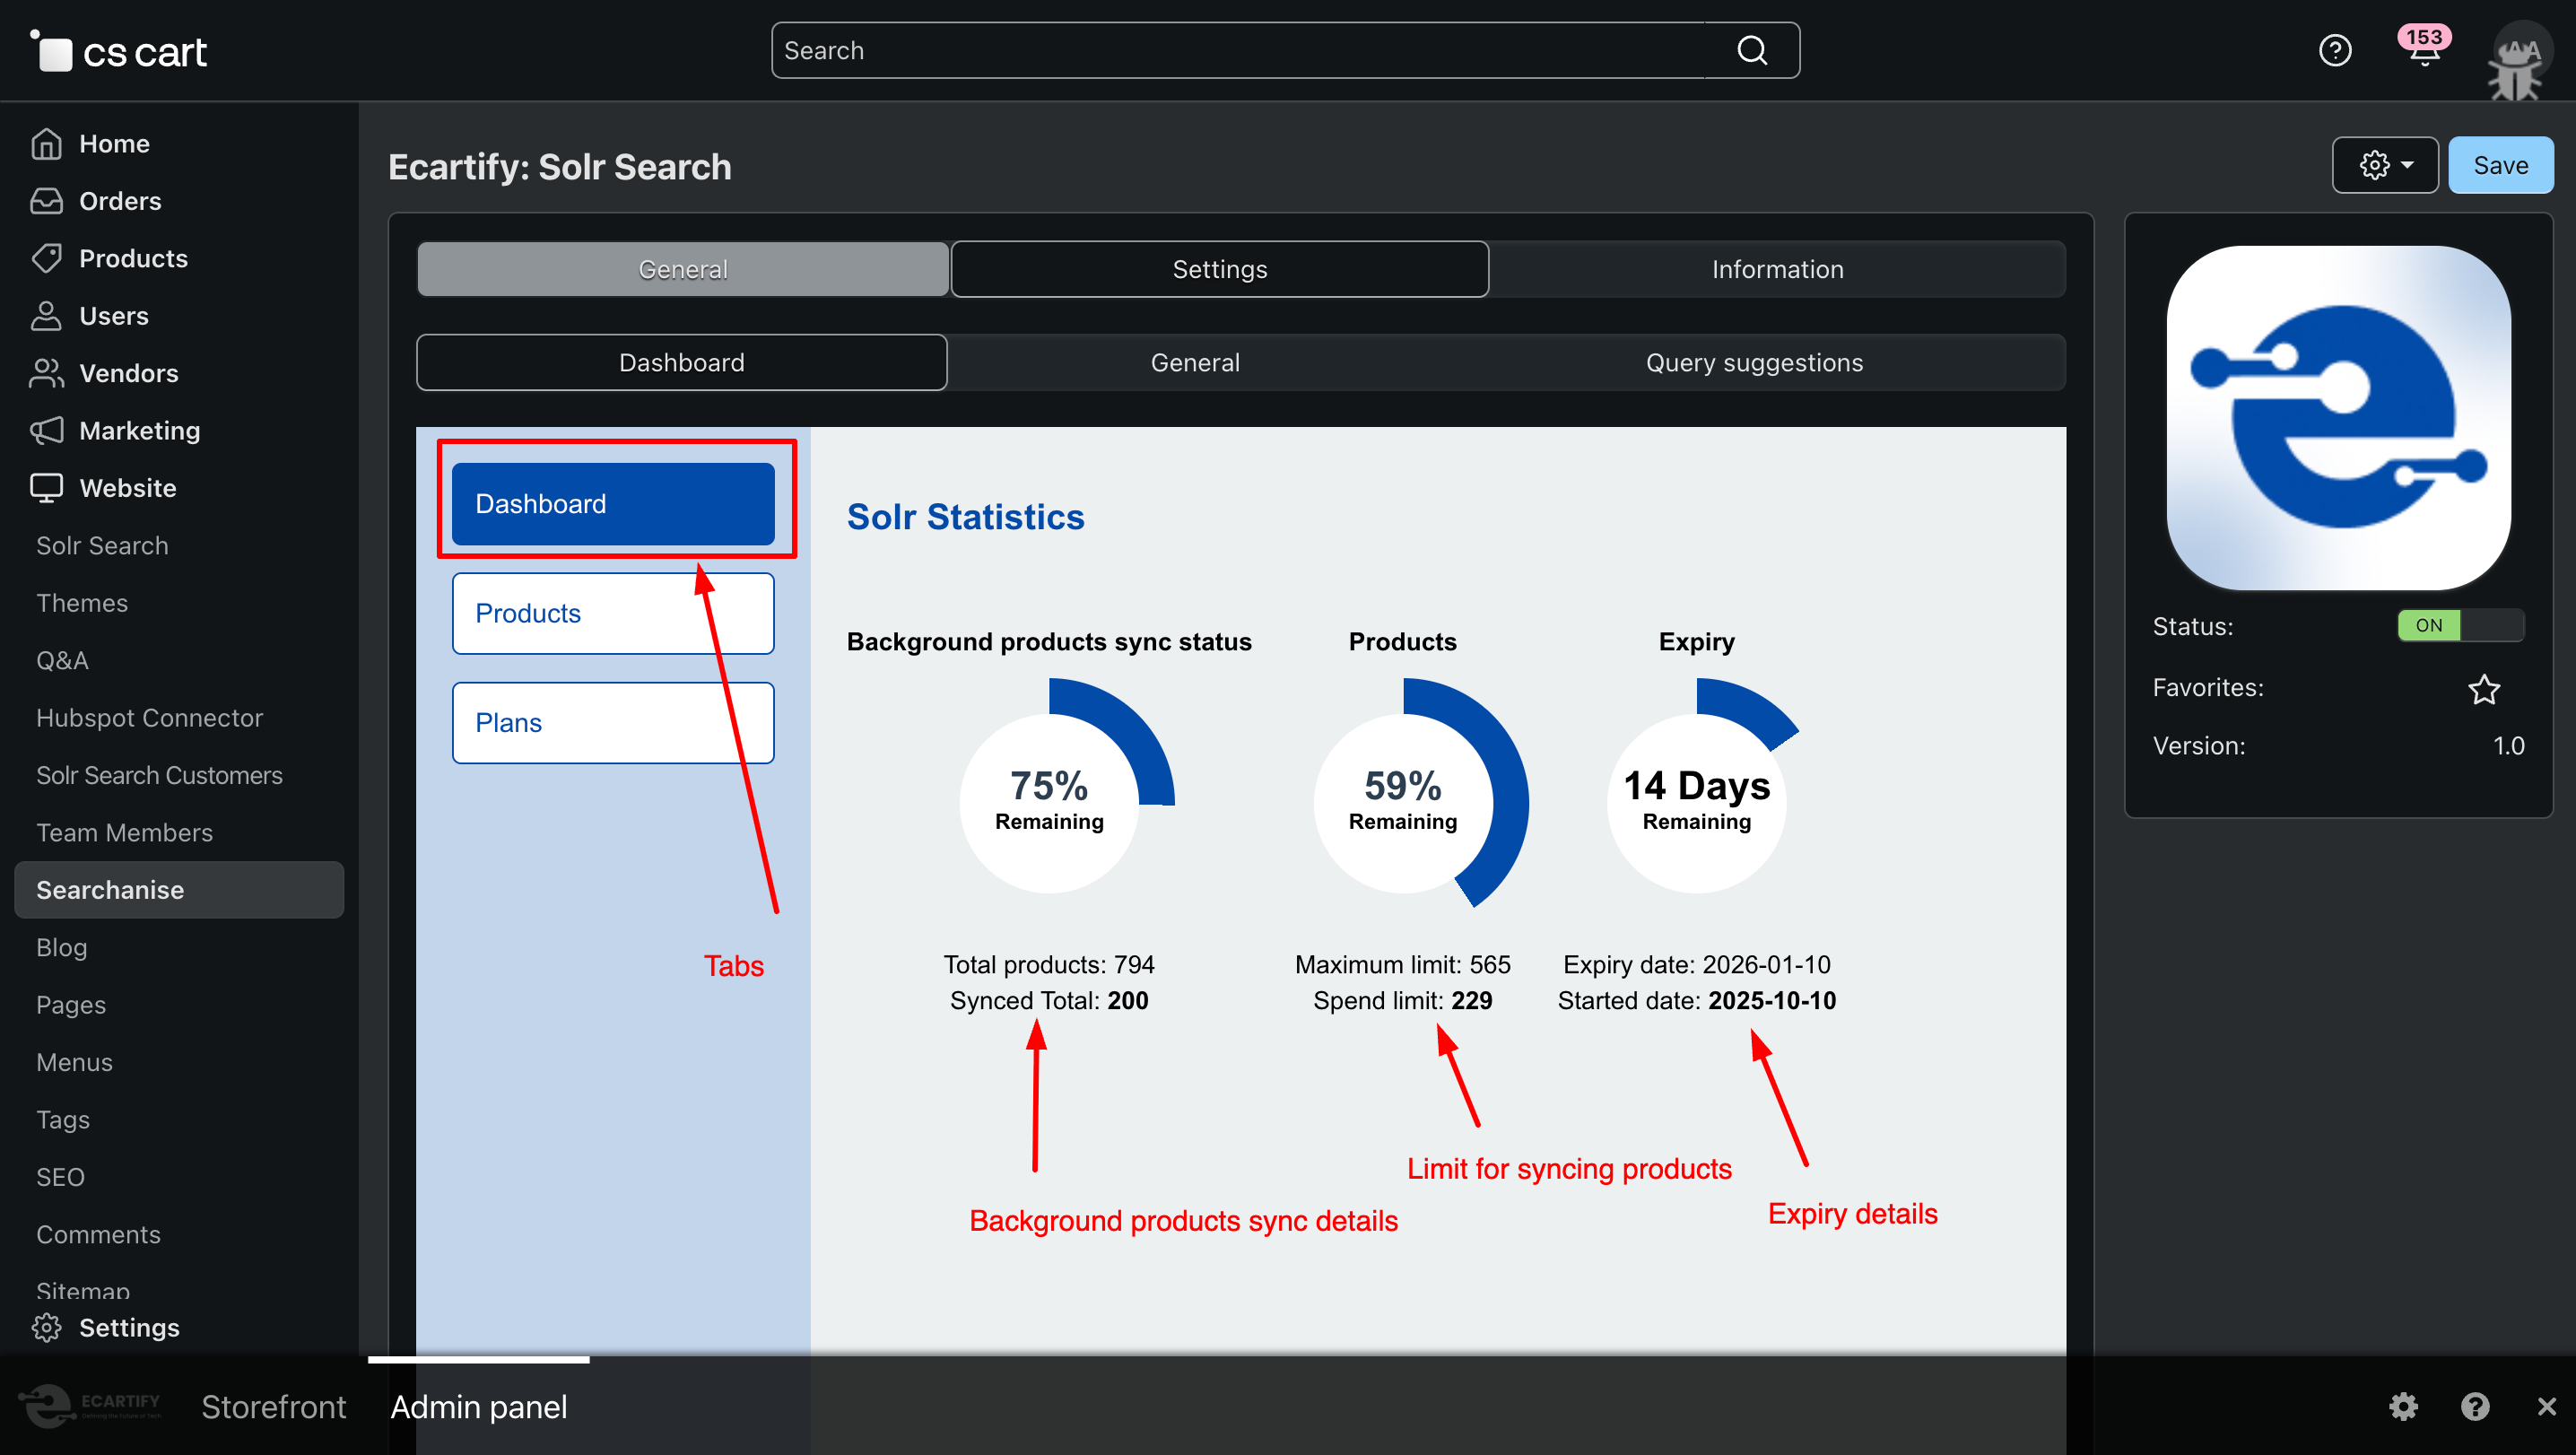Expand the Website sidebar menu

tap(127, 488)
